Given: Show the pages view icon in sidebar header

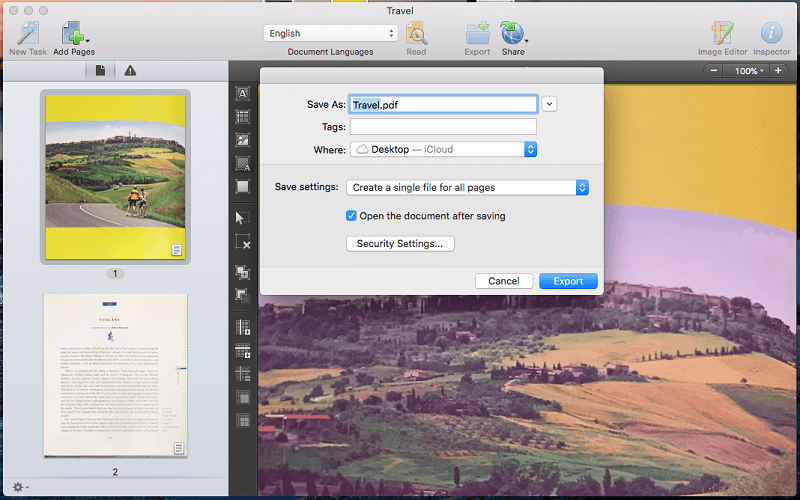Looking at the screenshot, I should (x=100, y=70).
